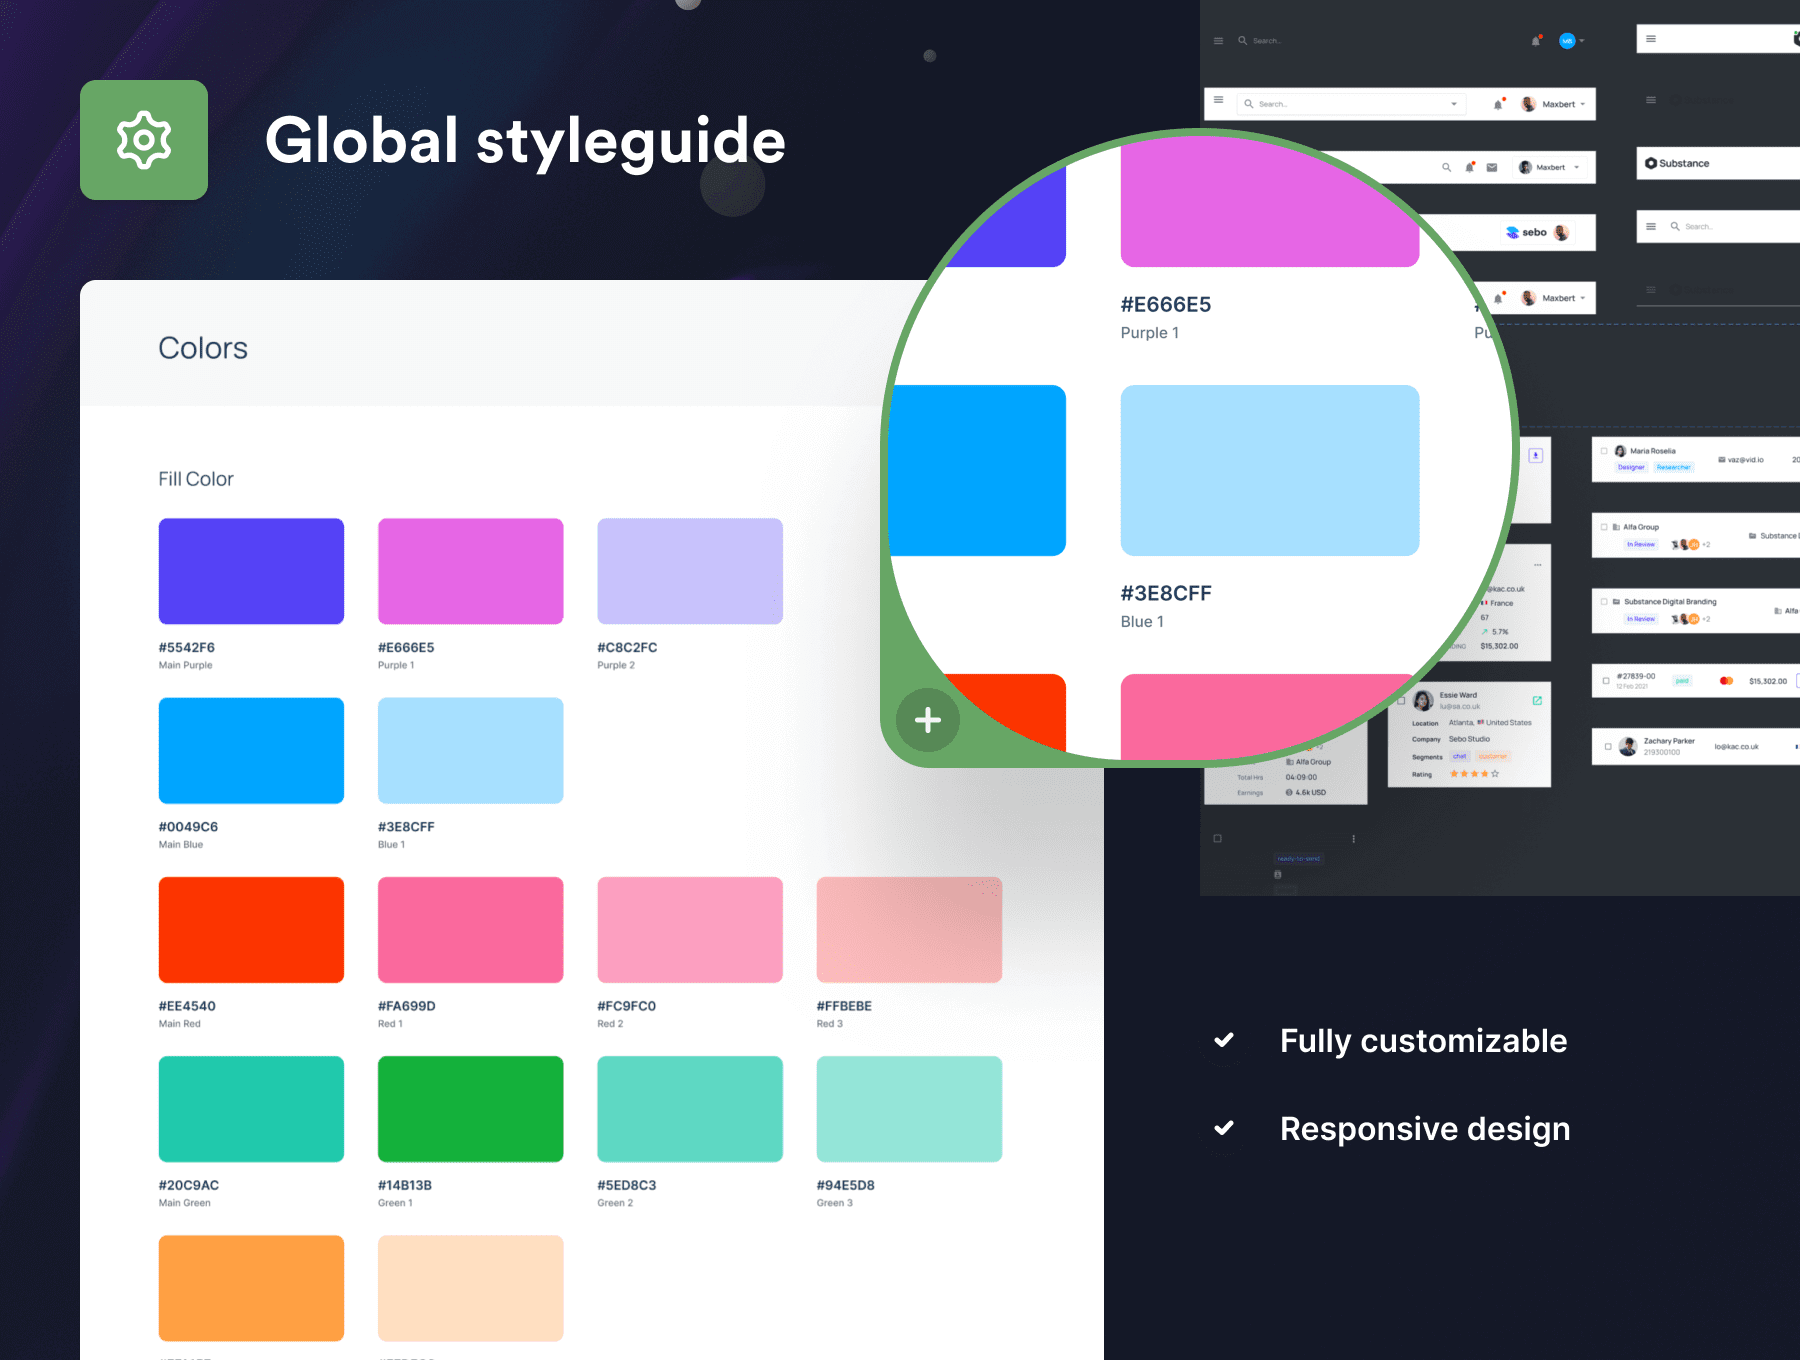Click the Substance logo icon
The height and width of the screenshot is (1360, 1800).
1651,163
